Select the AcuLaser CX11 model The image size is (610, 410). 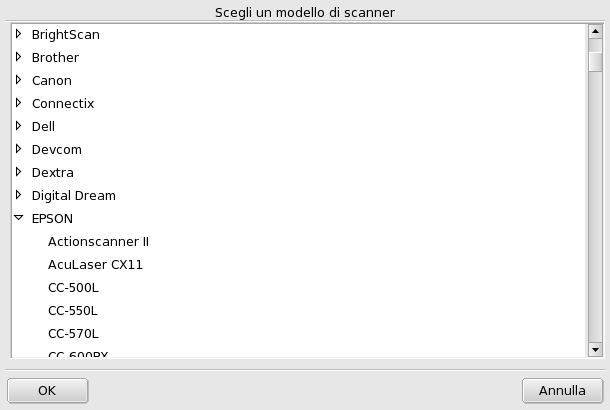[x=95, y=264]
